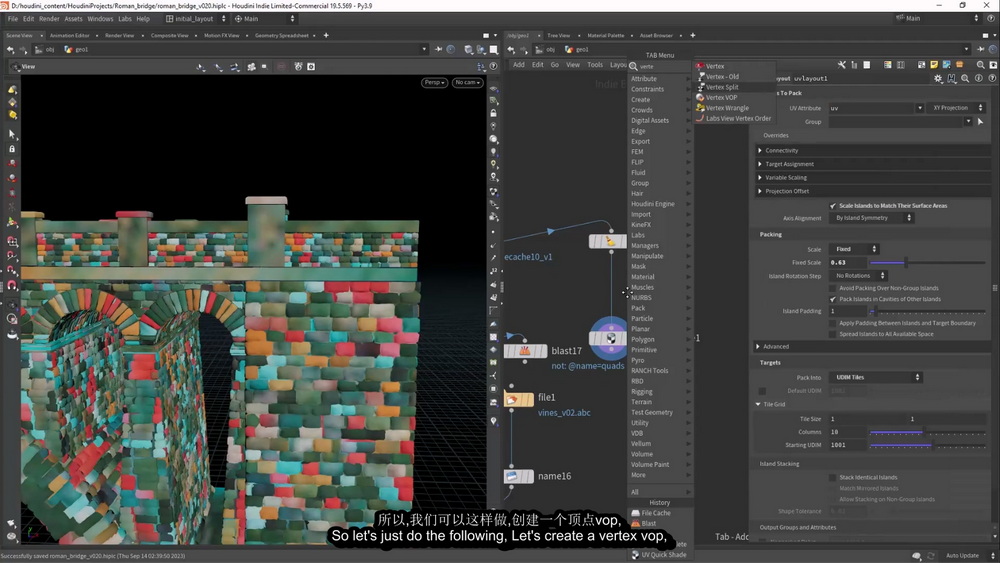This screenshot has height=563, width=1000.
Task: Switch to the Render View tab
Action: click(119, 36)
